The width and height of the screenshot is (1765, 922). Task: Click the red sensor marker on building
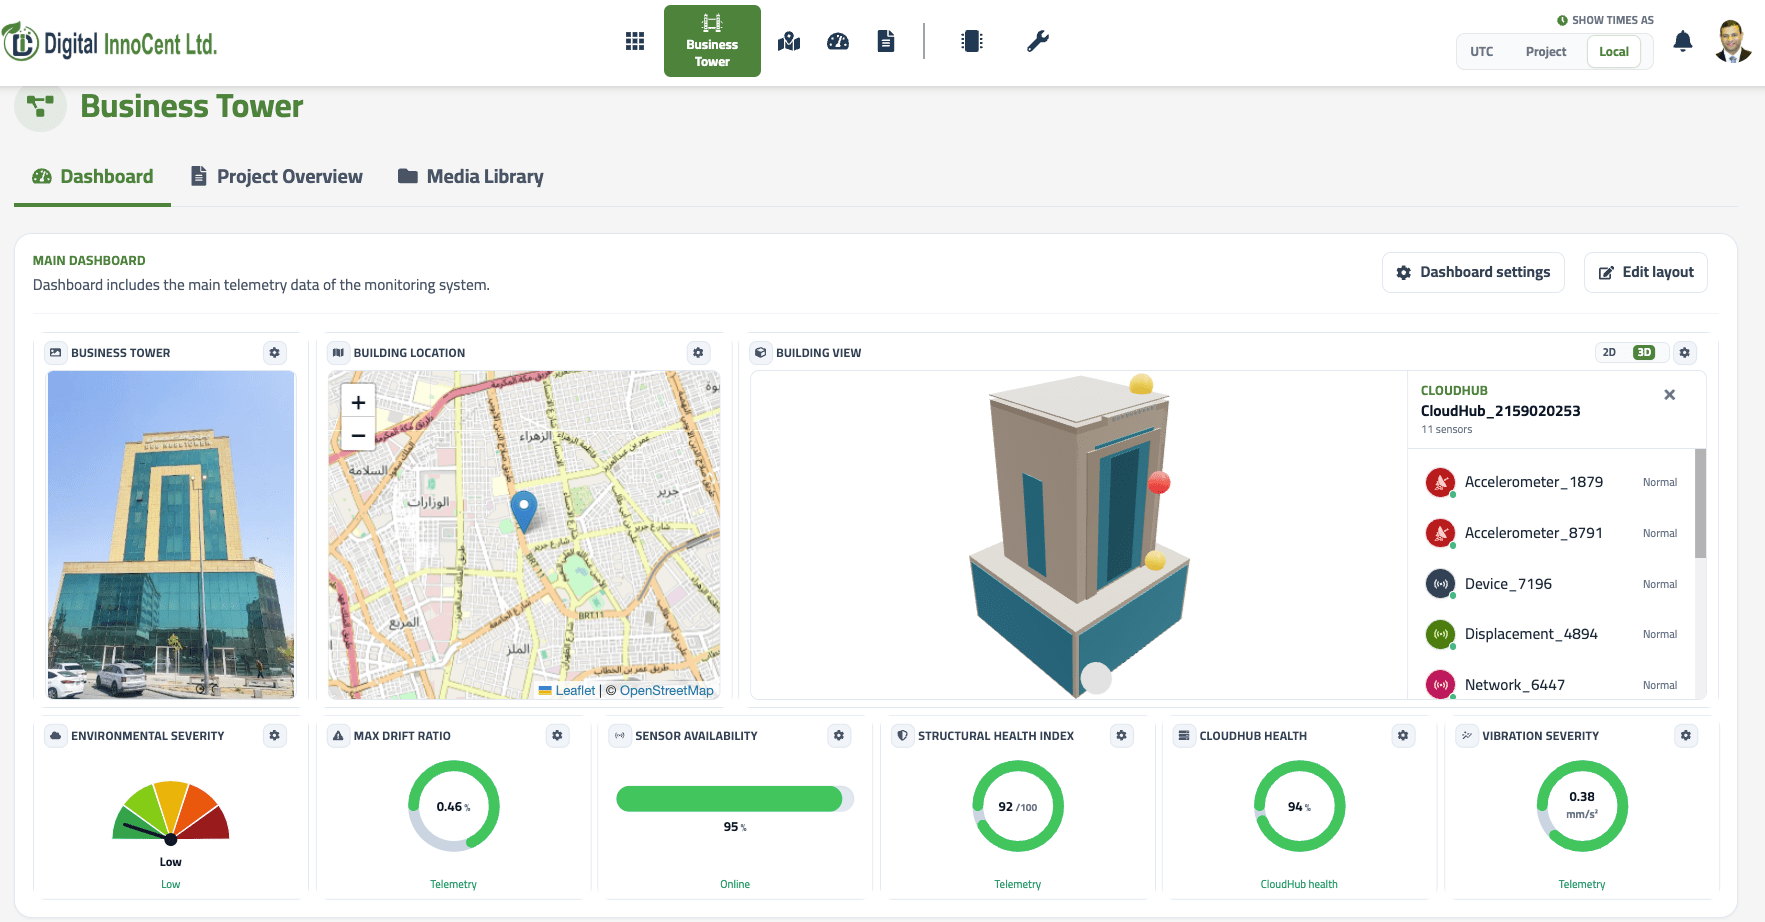[1159, 483]
